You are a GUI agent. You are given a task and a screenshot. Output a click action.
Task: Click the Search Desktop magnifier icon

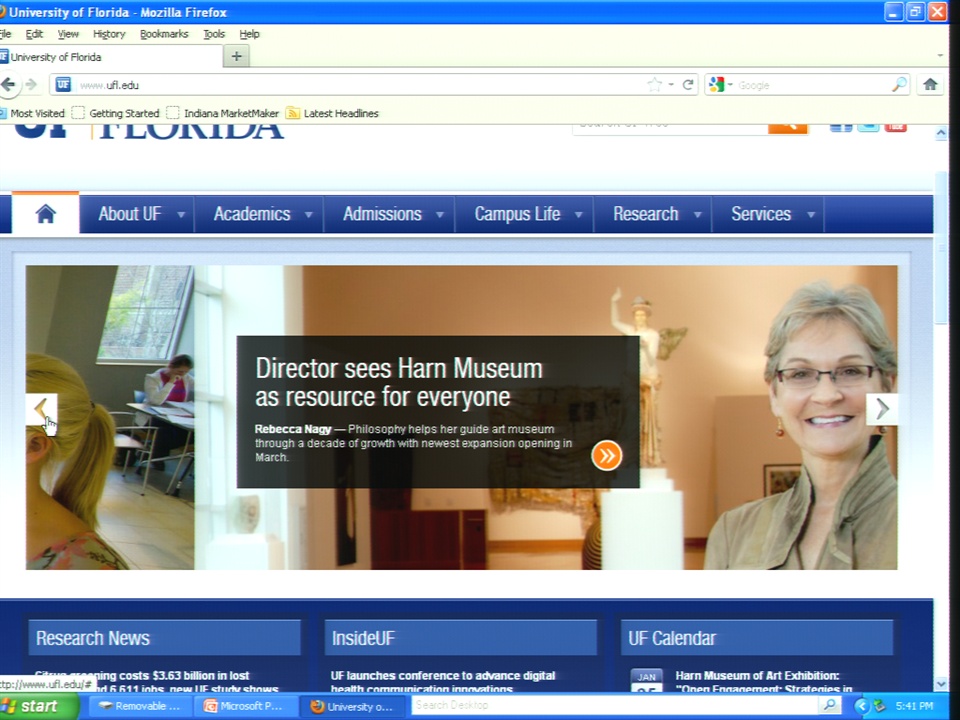coord(830,705)
